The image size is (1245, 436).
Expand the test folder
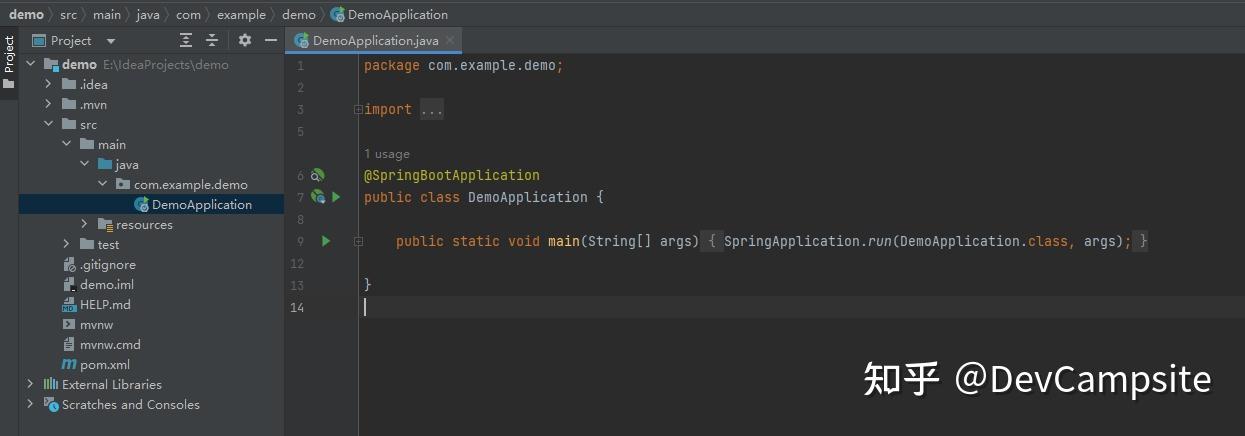[66, 244]
